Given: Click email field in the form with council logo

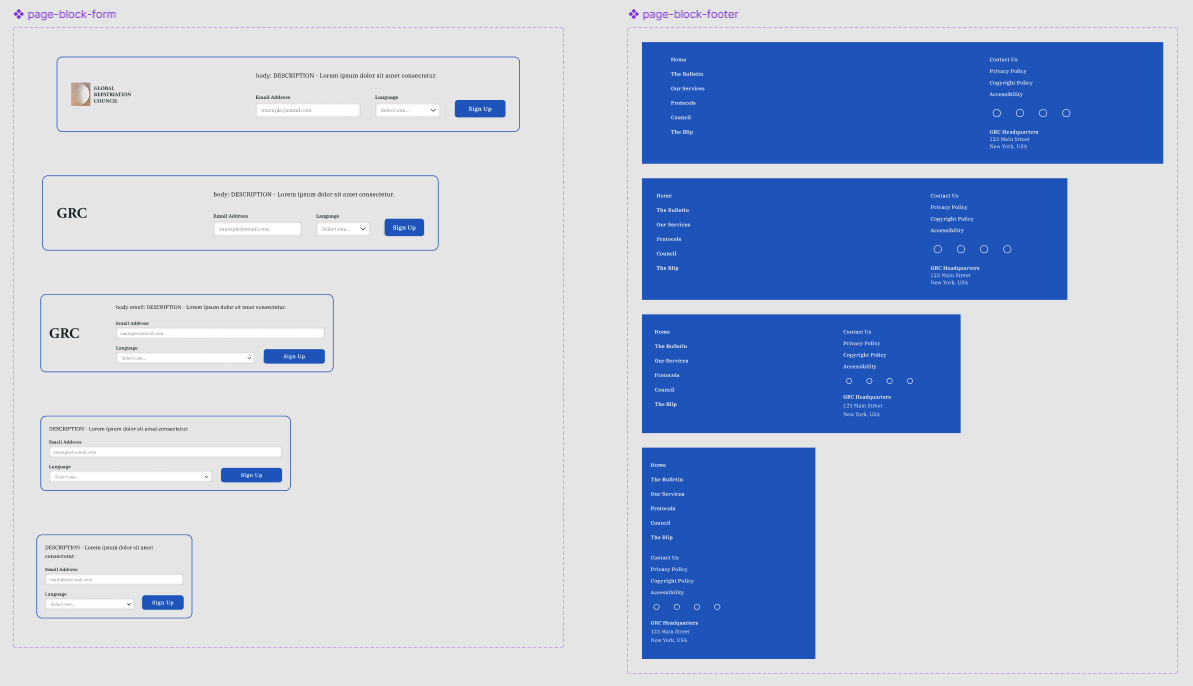Looking at the screenshot, I should (x=307, y=110).
